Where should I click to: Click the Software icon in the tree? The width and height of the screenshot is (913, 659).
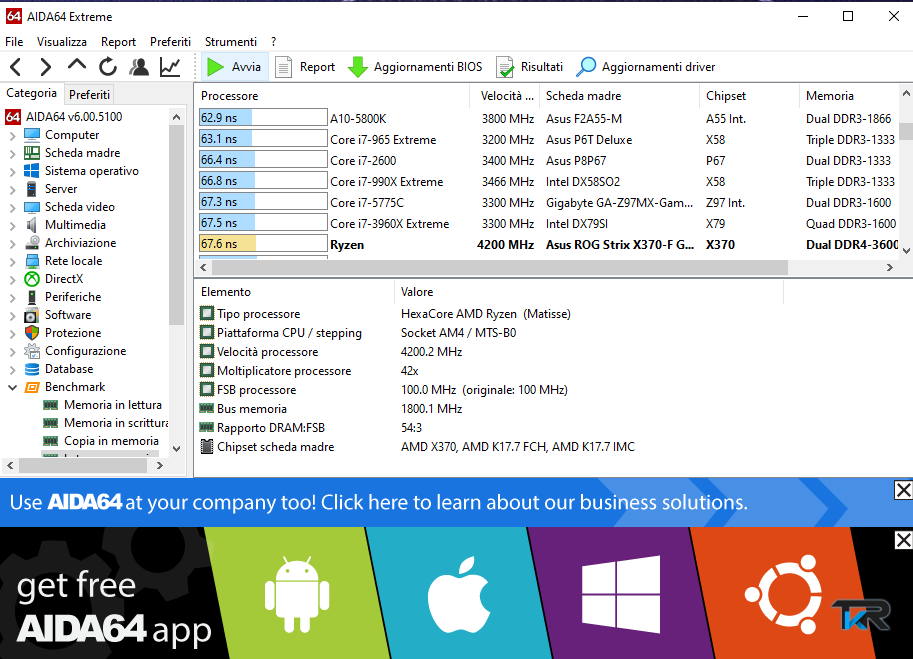point(31,315)
